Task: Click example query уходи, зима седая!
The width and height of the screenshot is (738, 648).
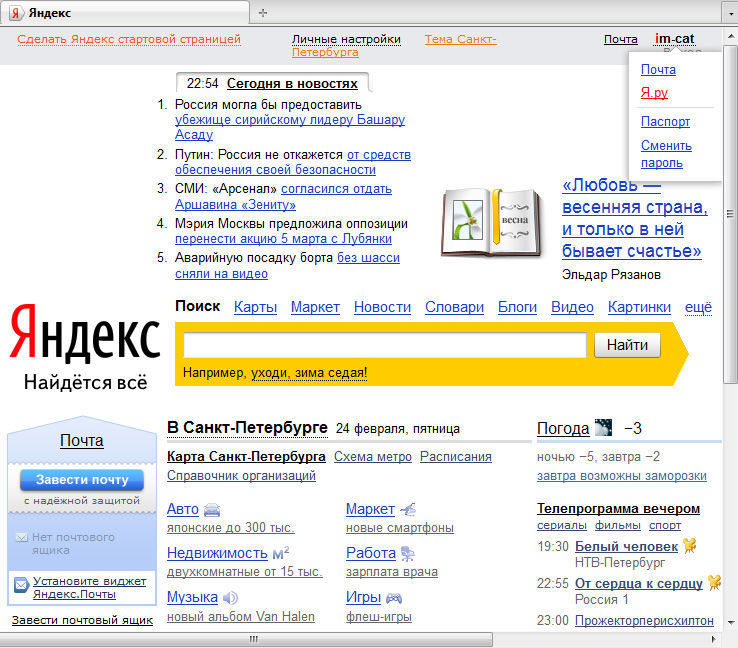Action: pos(309,373)
